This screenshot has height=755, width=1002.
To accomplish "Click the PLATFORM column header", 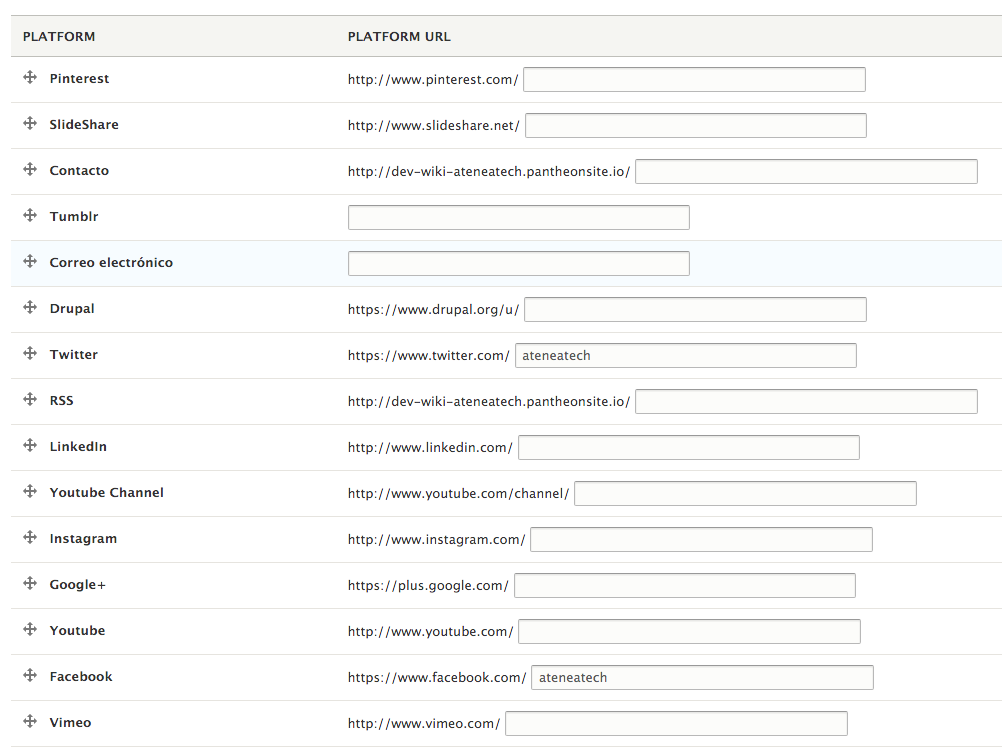I will [x=59, y=36].
